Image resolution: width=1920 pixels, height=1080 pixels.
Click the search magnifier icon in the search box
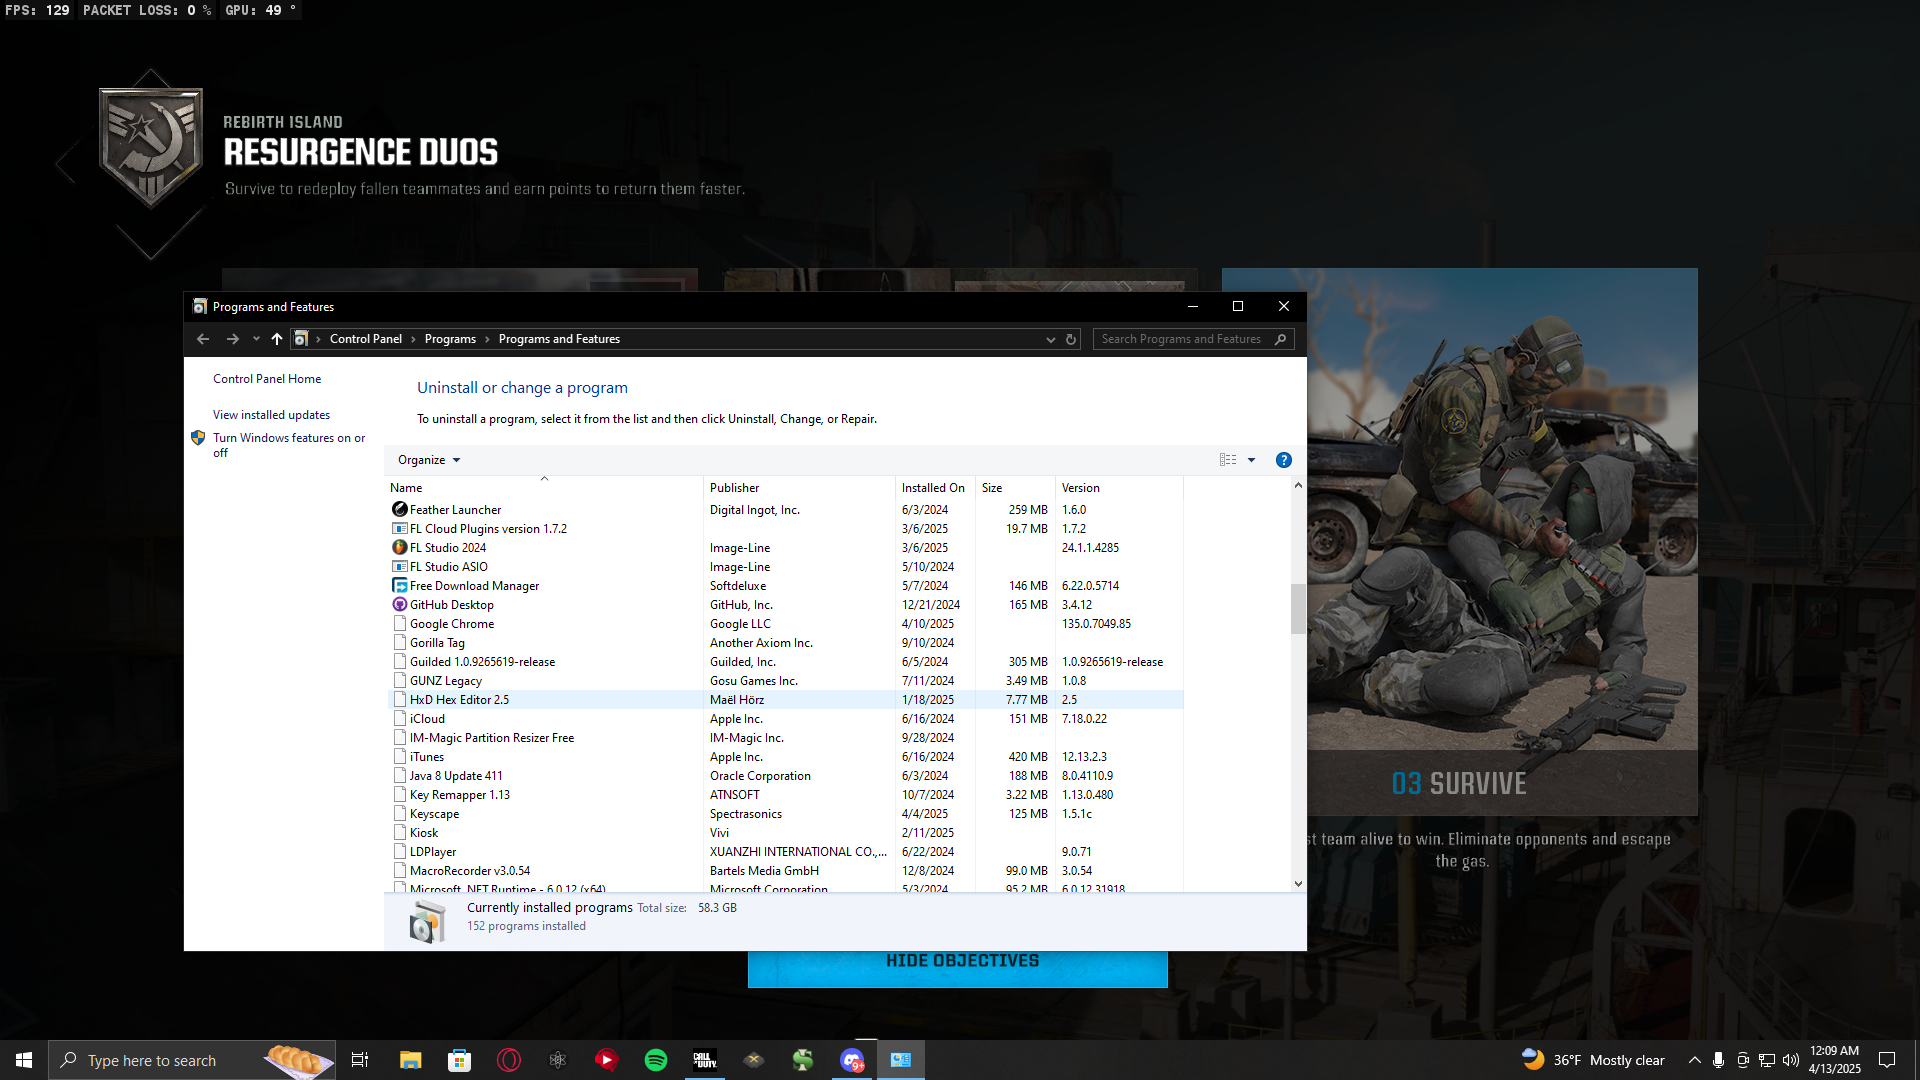1281,339
